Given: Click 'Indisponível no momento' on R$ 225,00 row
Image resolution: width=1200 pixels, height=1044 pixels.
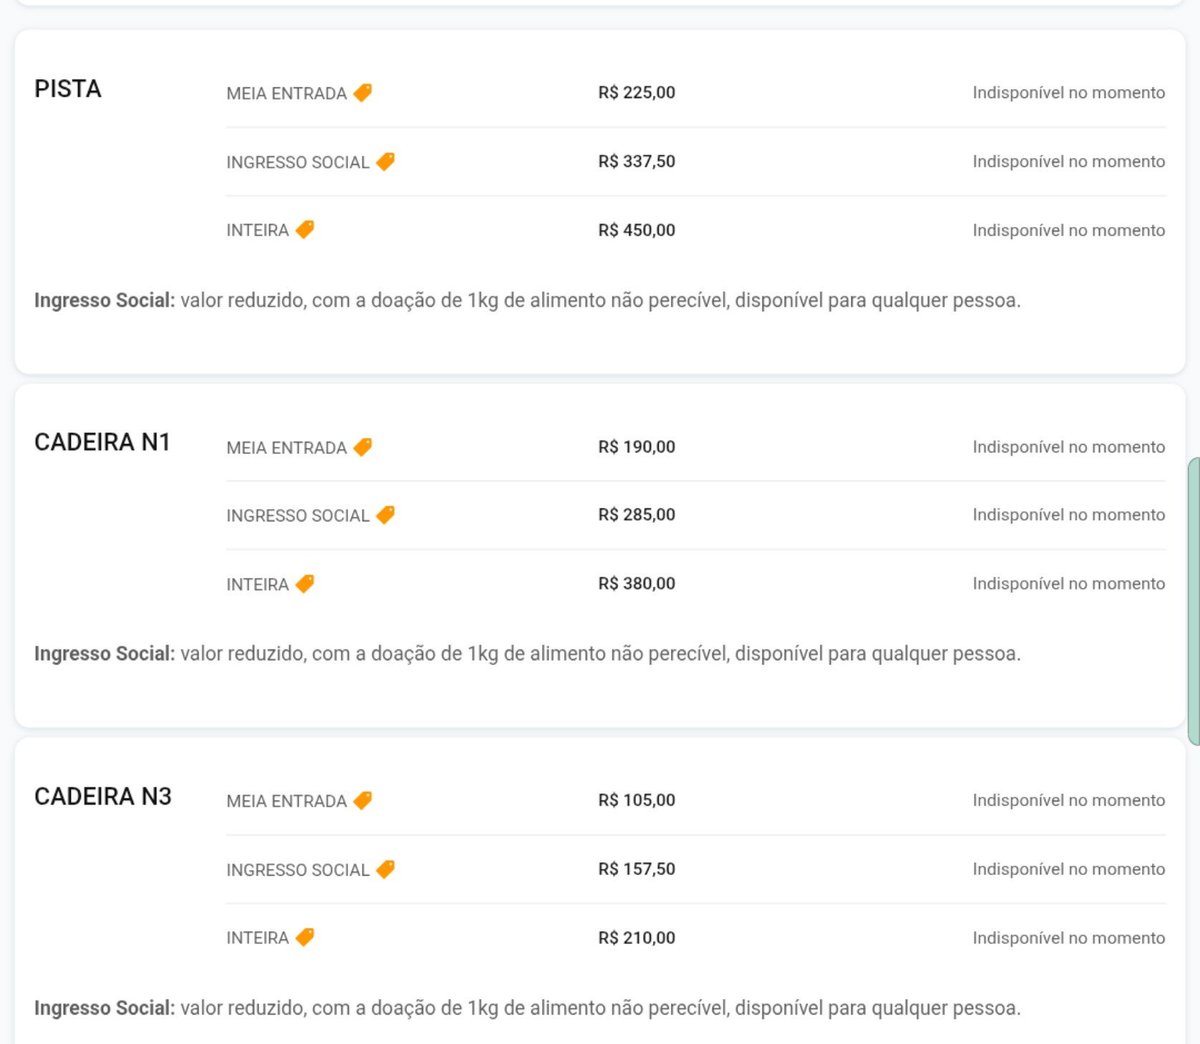Looking at the screenshot, I should (x=1069, y=92).
